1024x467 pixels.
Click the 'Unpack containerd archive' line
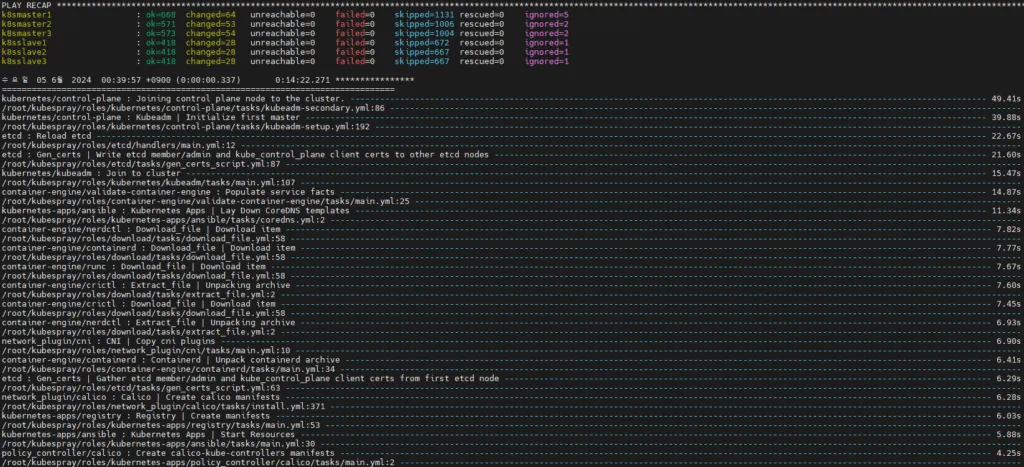[170, 360]
